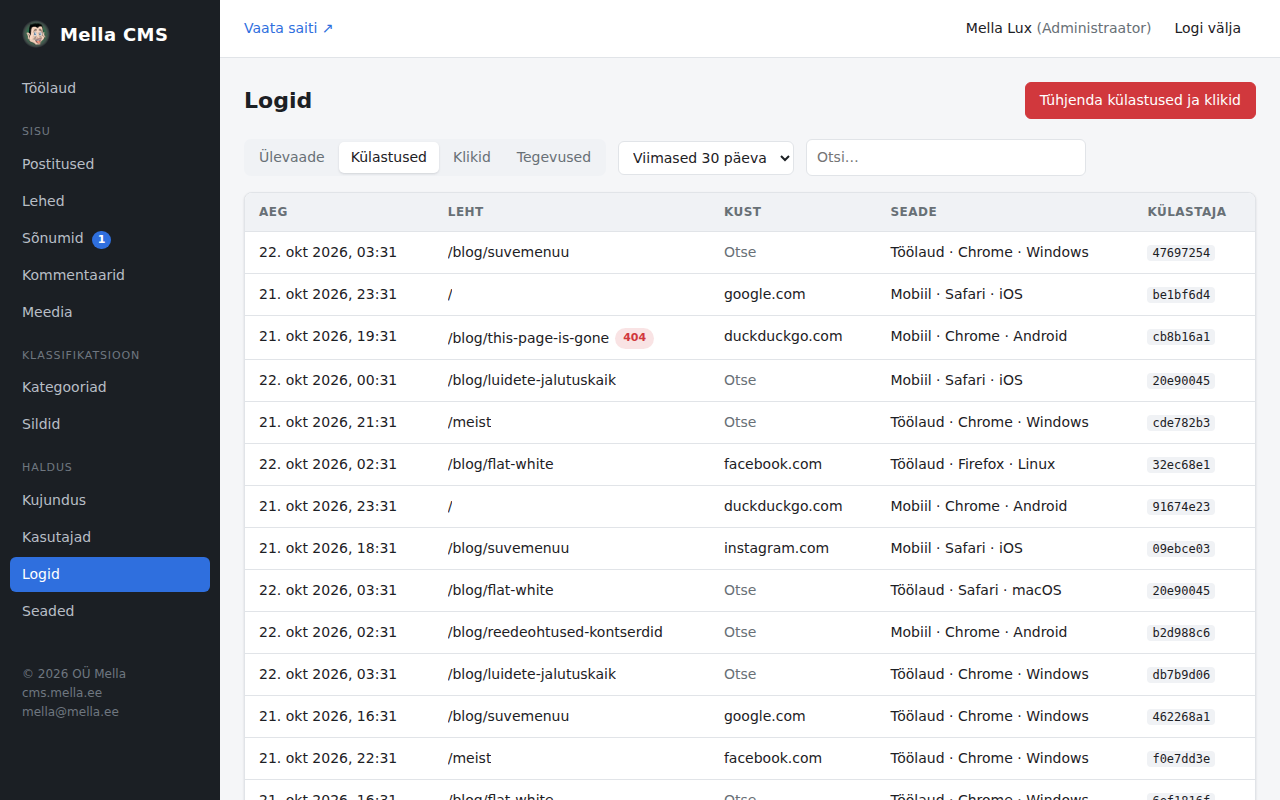1280x800 pixels.
Task: Click visitor ID be1bf6d4
Action: point(1181,295)
